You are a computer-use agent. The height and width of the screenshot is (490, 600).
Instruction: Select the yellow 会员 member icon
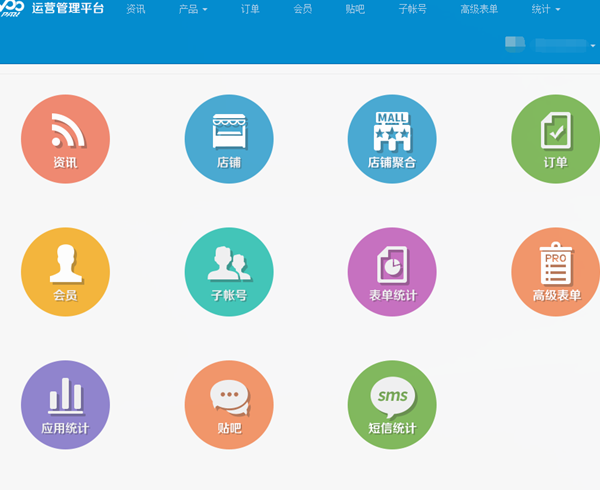65,272
